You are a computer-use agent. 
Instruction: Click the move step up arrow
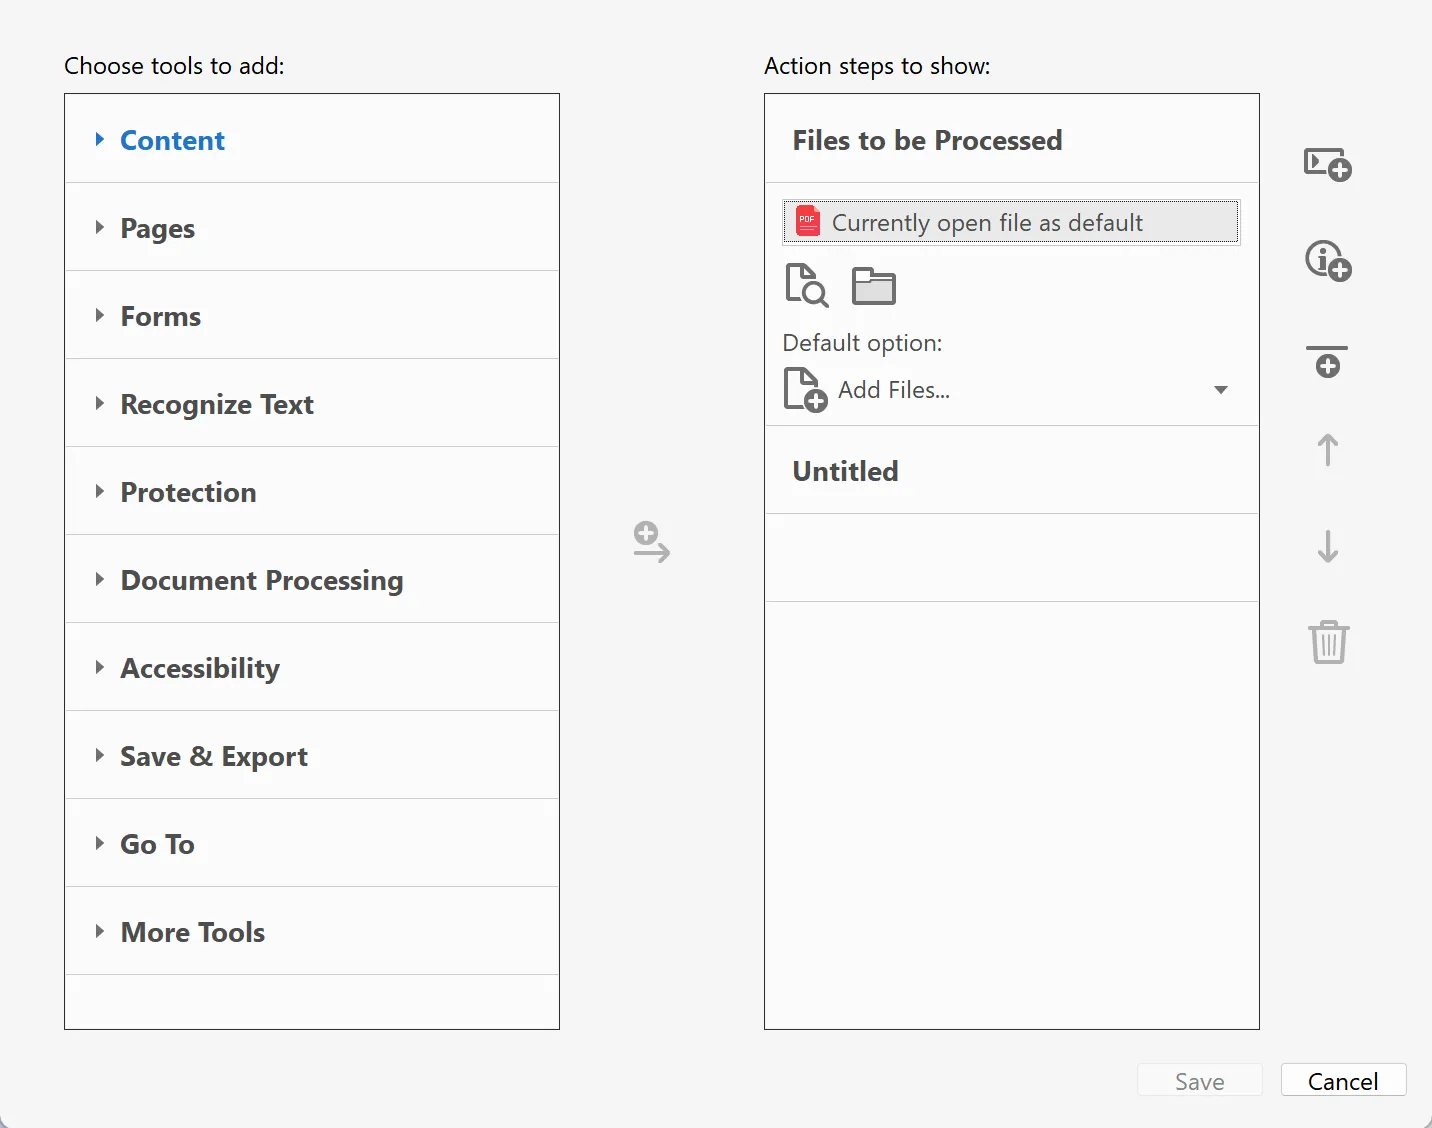tap(1326, 450)
